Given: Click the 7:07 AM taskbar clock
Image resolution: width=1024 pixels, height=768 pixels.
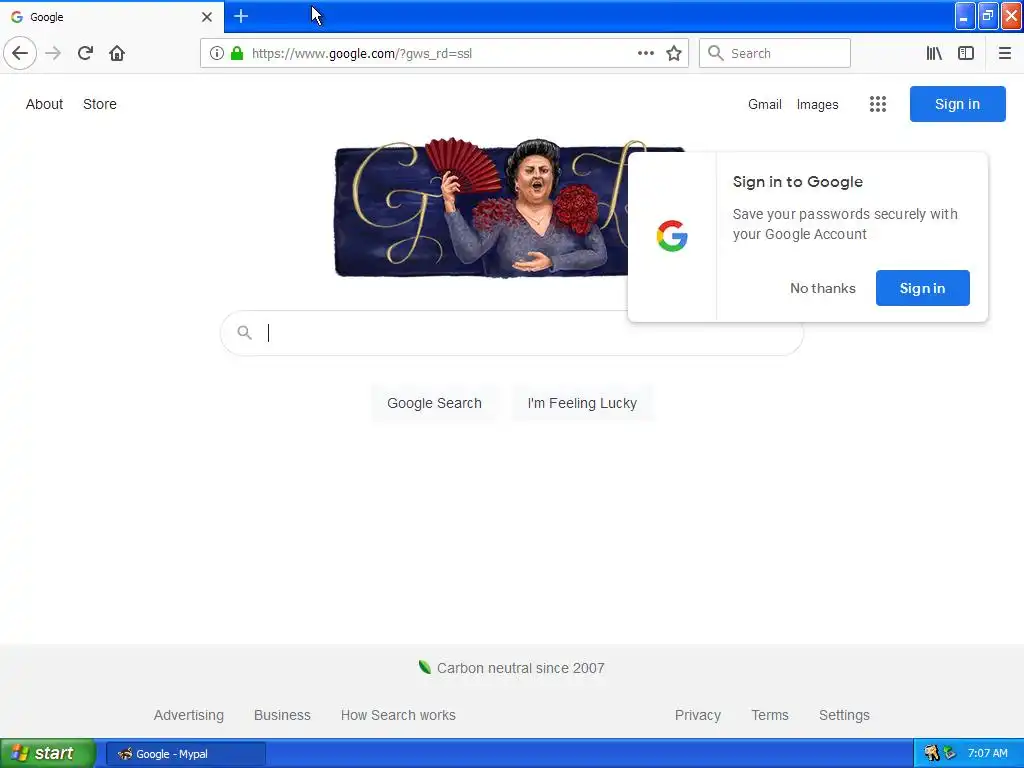Looking at the screenshot, I should pyautogui.click(x=987, y=754).
